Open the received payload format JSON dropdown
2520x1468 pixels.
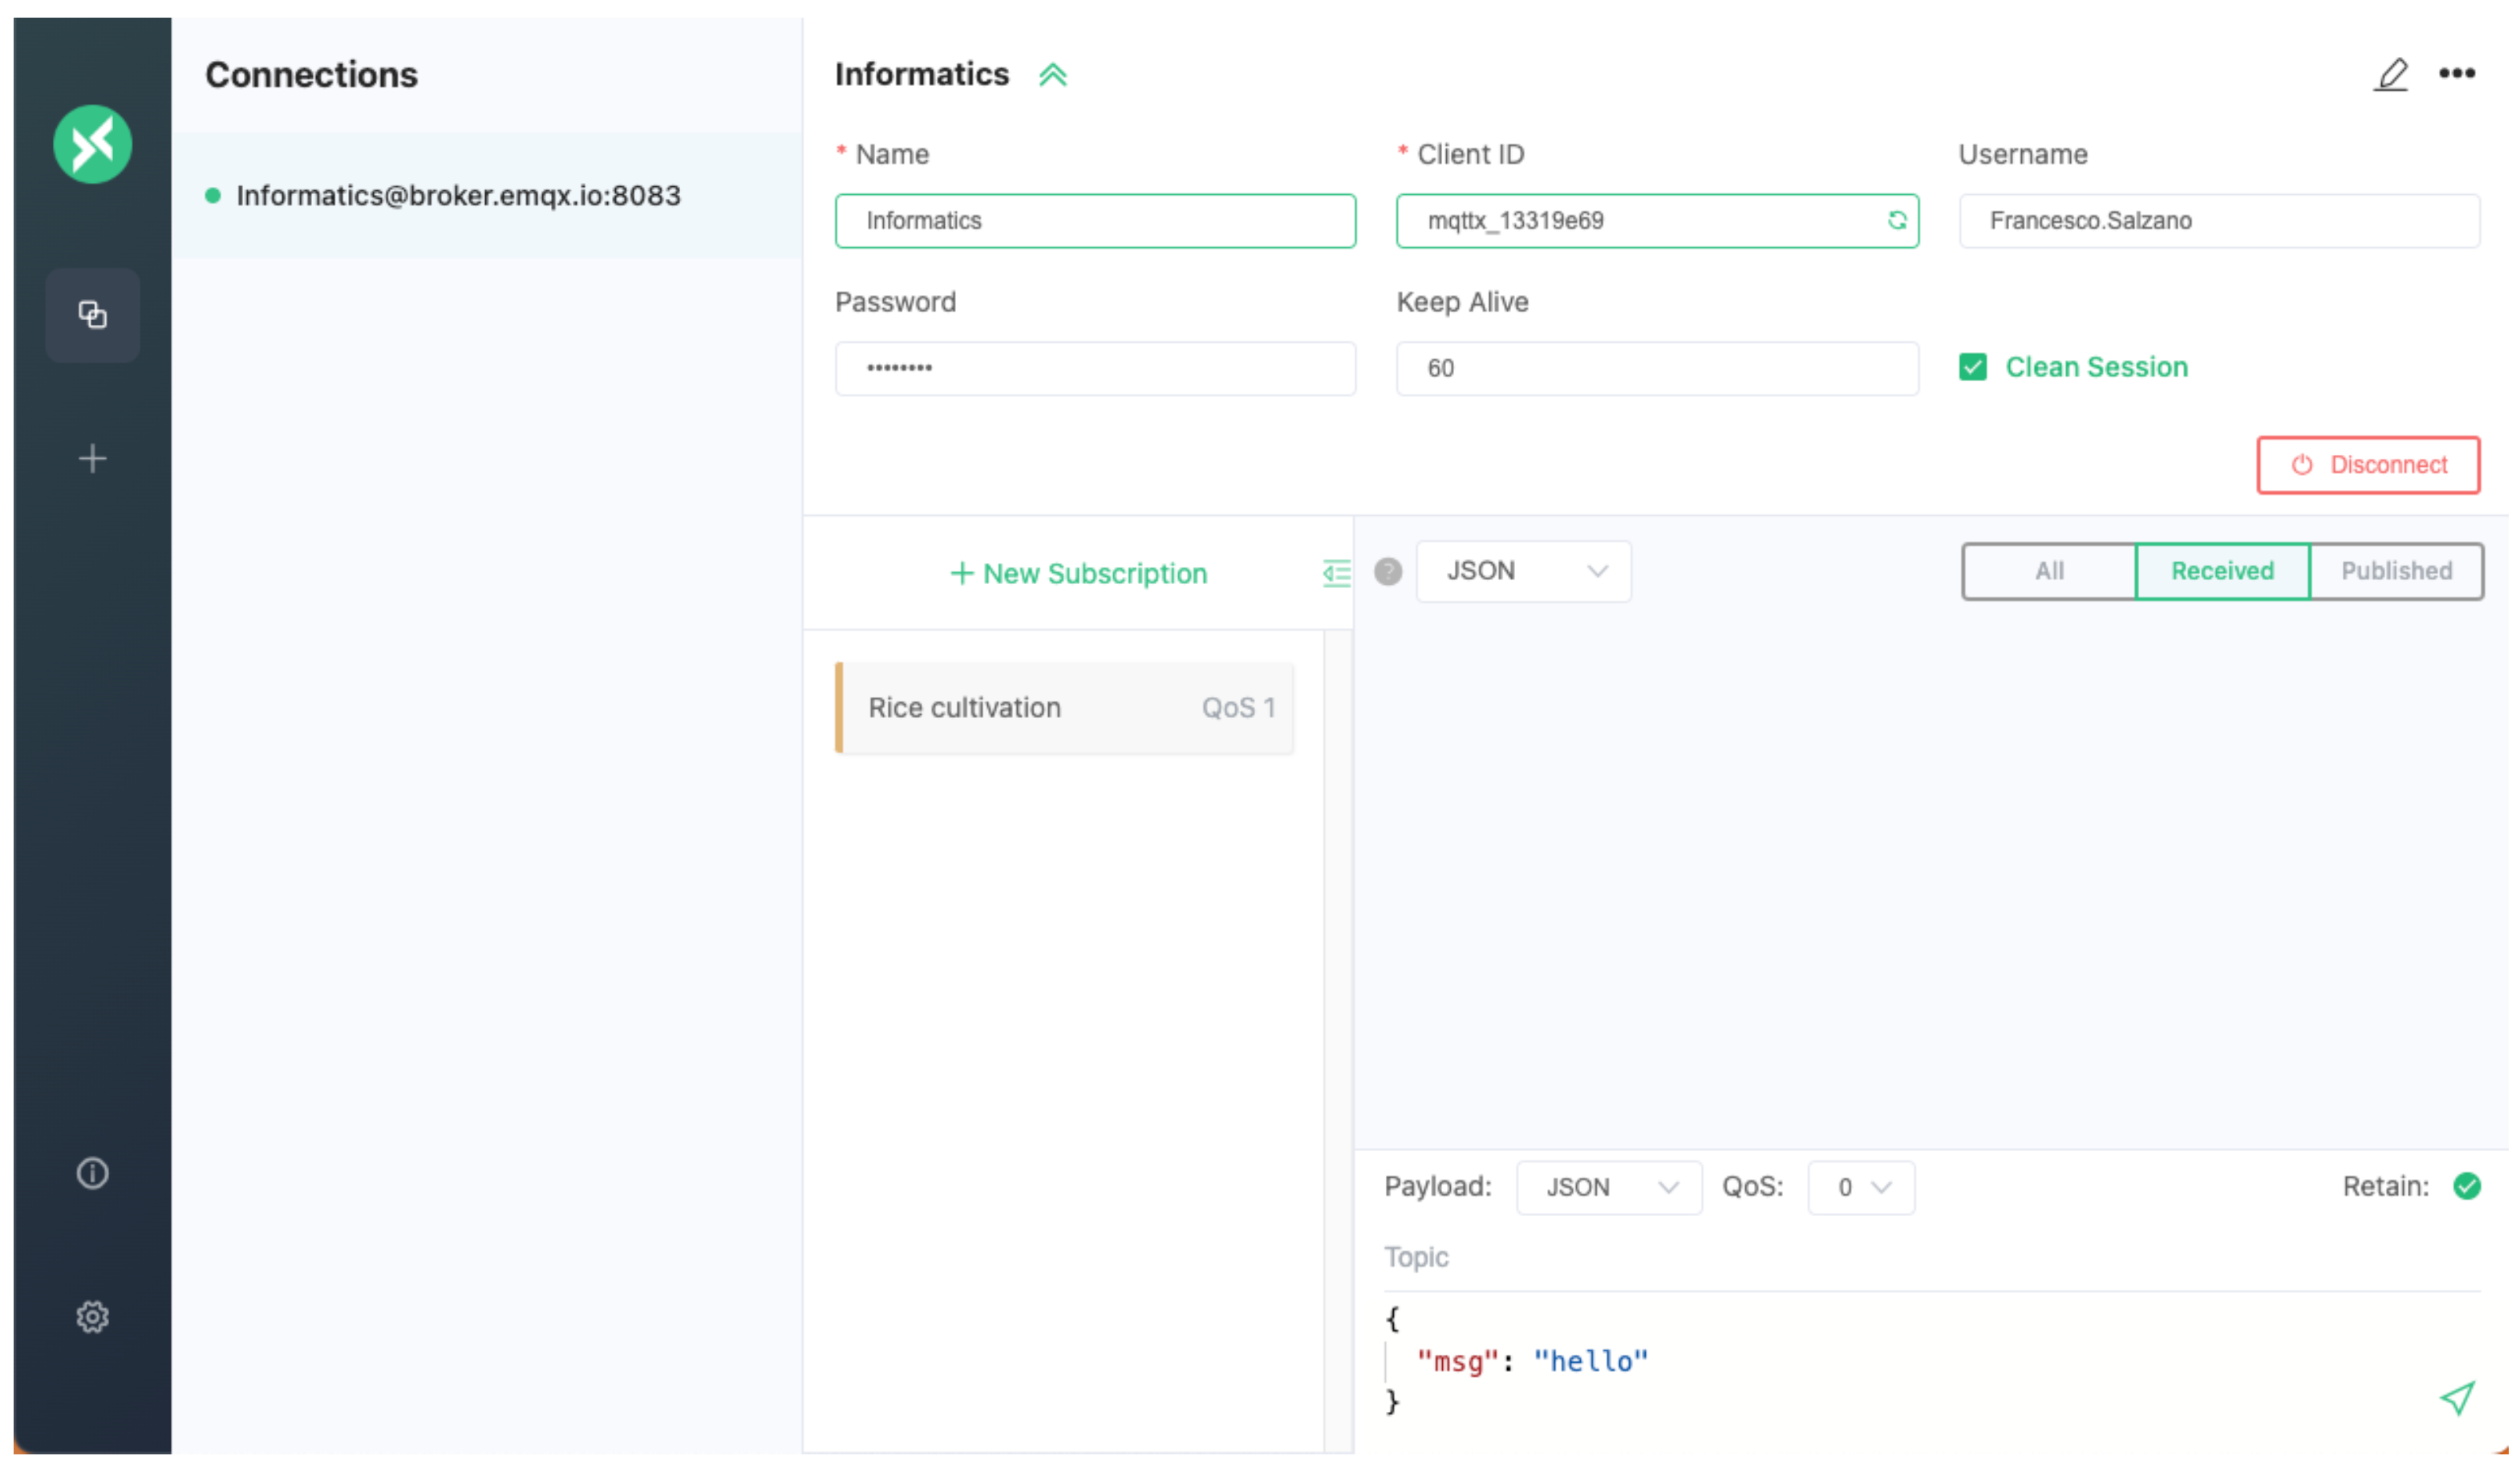(x=1523, y=571)
